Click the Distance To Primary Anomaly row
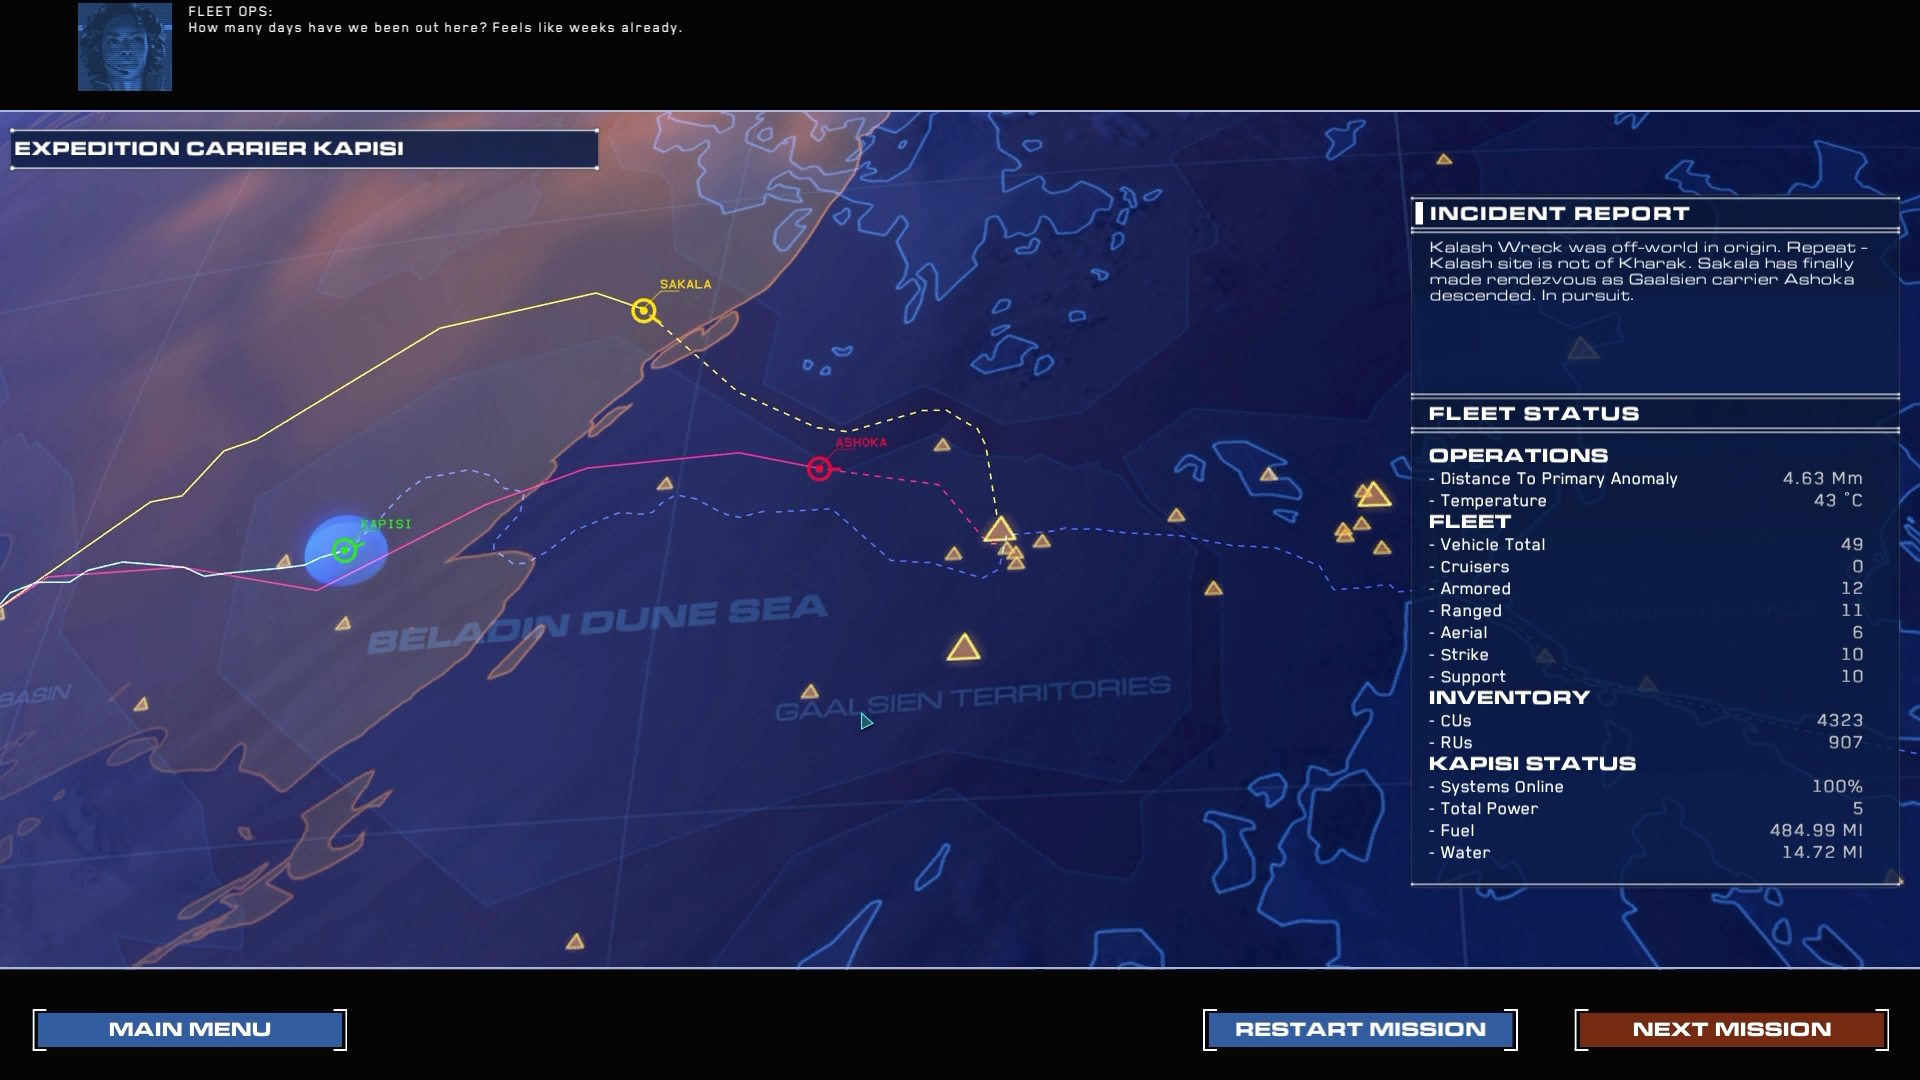Screen dimensions: 1920x1080 pos(1645,479)
